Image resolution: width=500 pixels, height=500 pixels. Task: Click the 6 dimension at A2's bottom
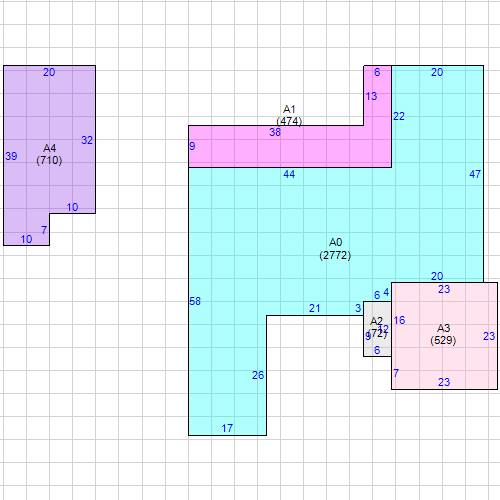(377, 350)
